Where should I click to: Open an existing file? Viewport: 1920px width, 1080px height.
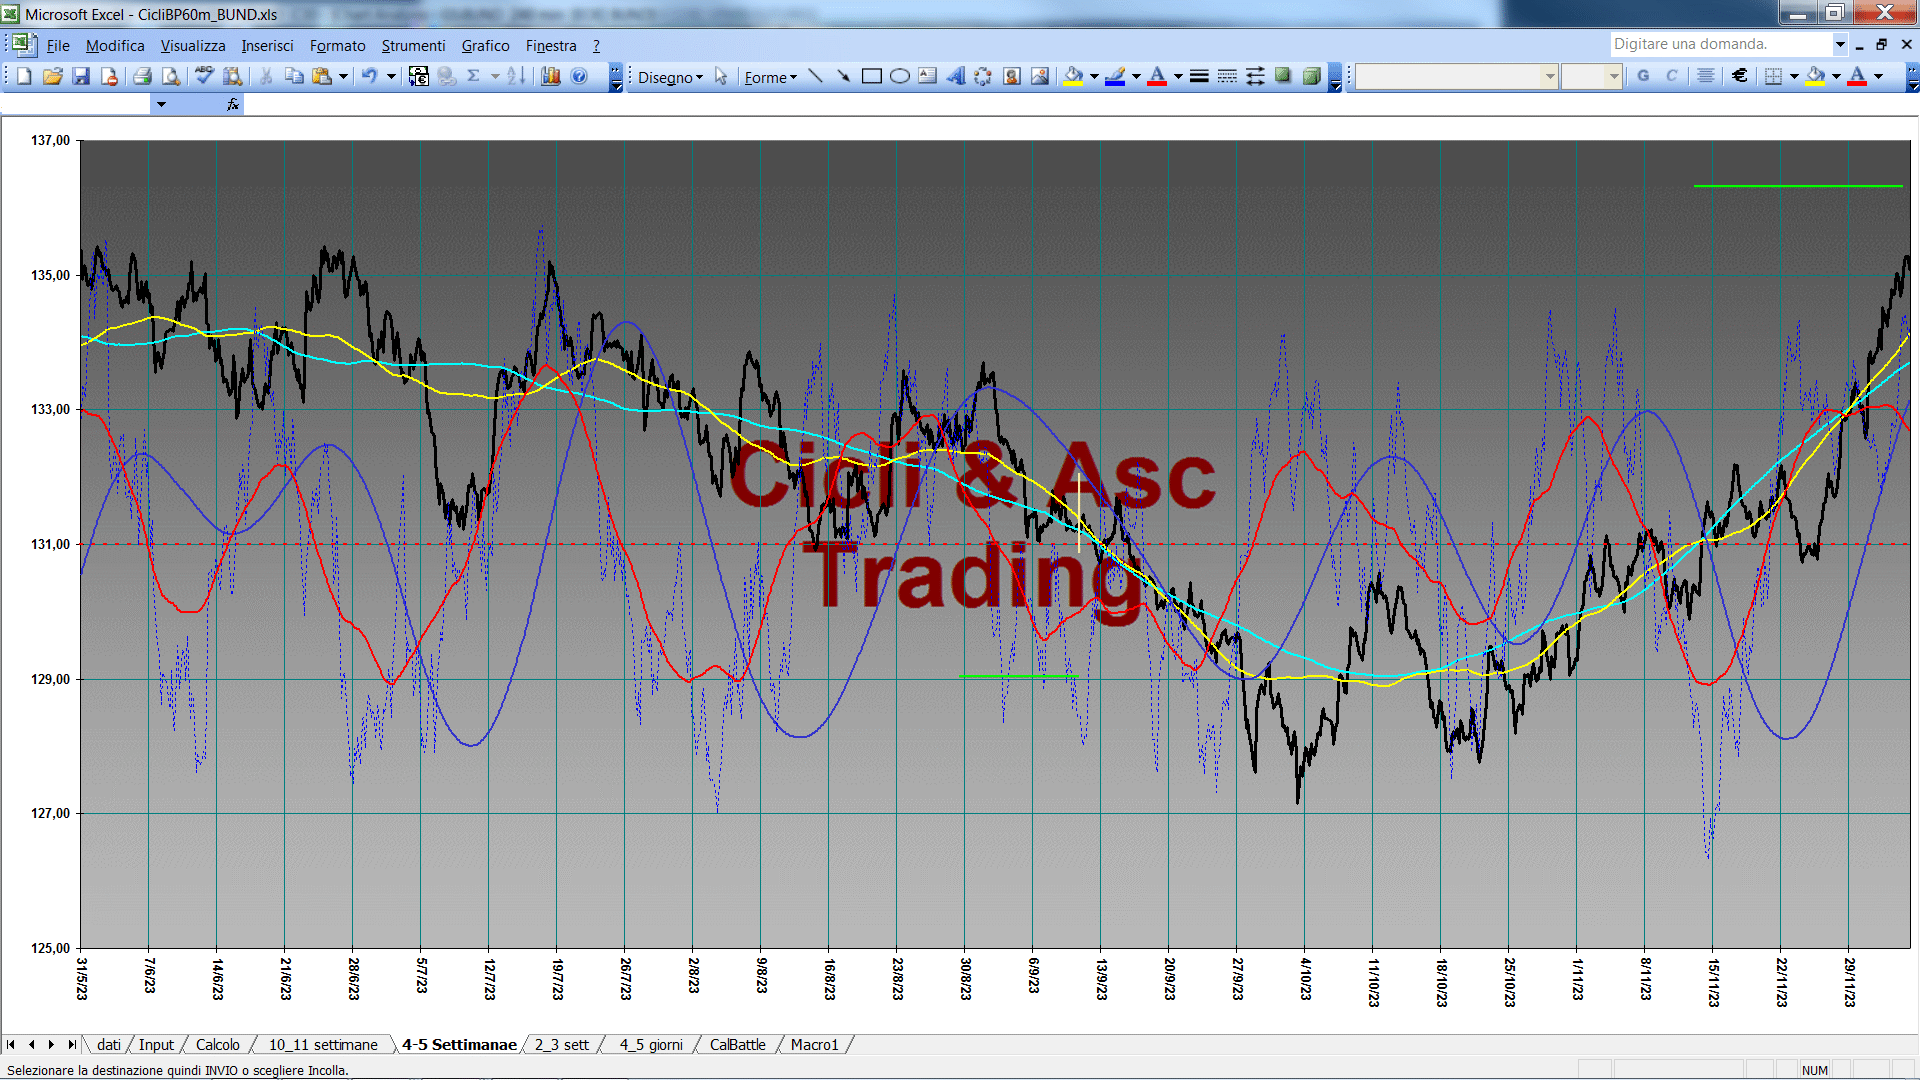coord(53,76)
